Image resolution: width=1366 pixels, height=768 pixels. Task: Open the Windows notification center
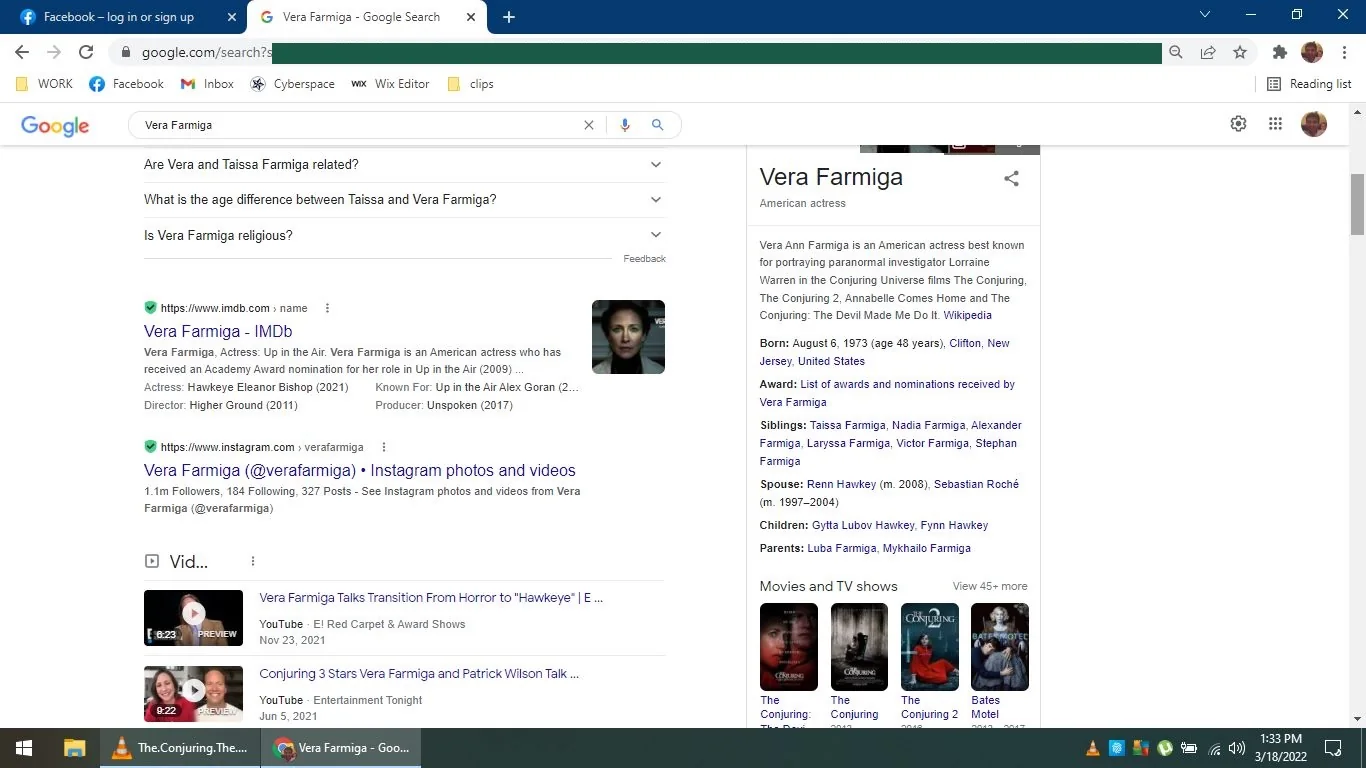pos(1333,748)
